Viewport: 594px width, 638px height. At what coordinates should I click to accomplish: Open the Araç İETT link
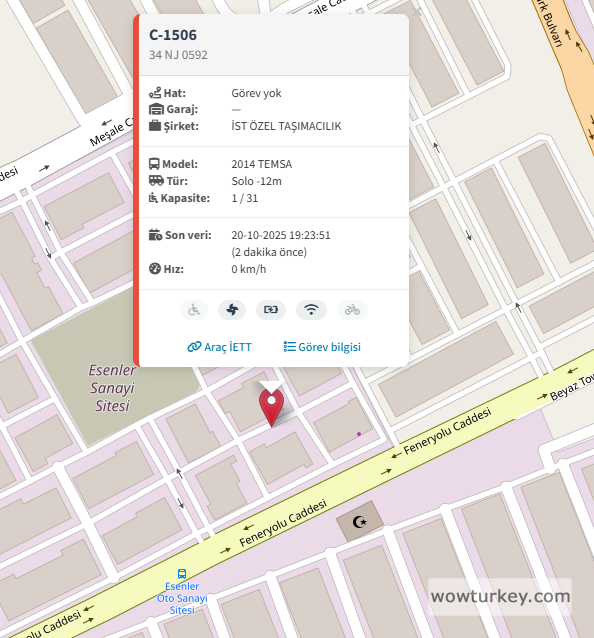pos(219,347)
